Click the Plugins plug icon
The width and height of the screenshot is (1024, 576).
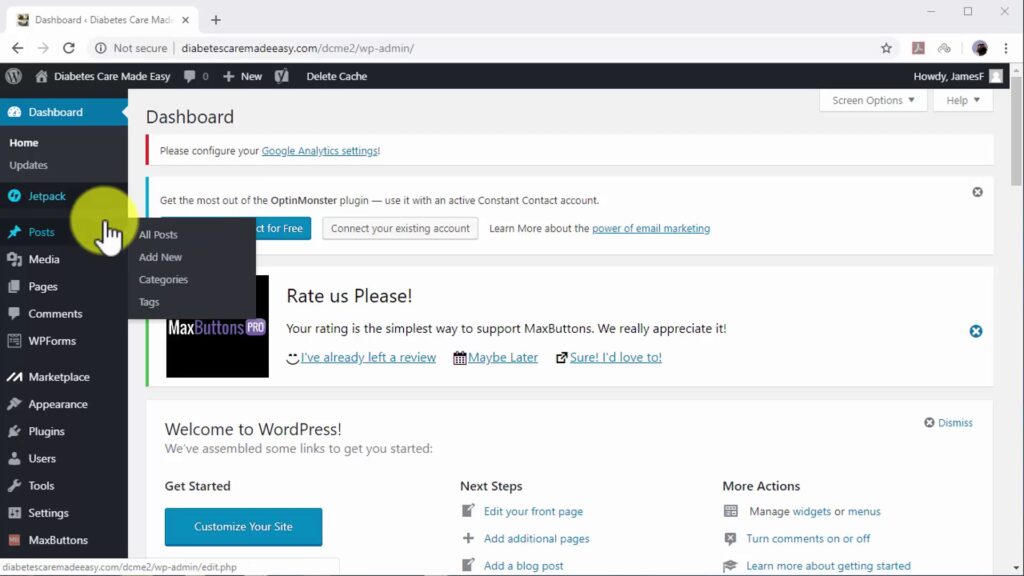point(14,432)
